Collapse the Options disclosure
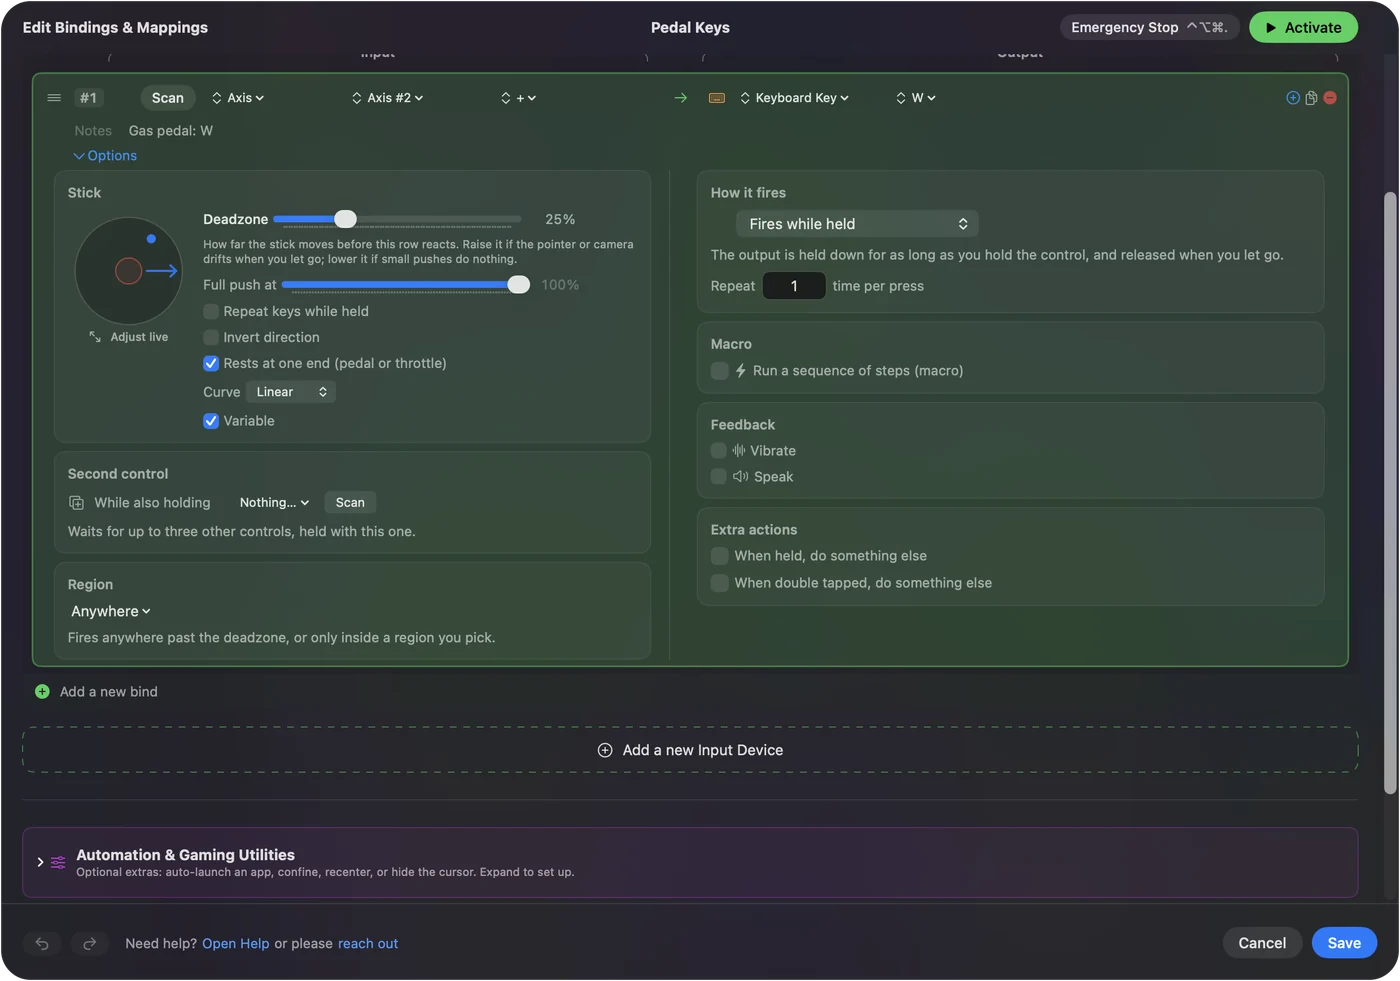The width and height of the screenshot is (1400, 981). tap(105, 156)
